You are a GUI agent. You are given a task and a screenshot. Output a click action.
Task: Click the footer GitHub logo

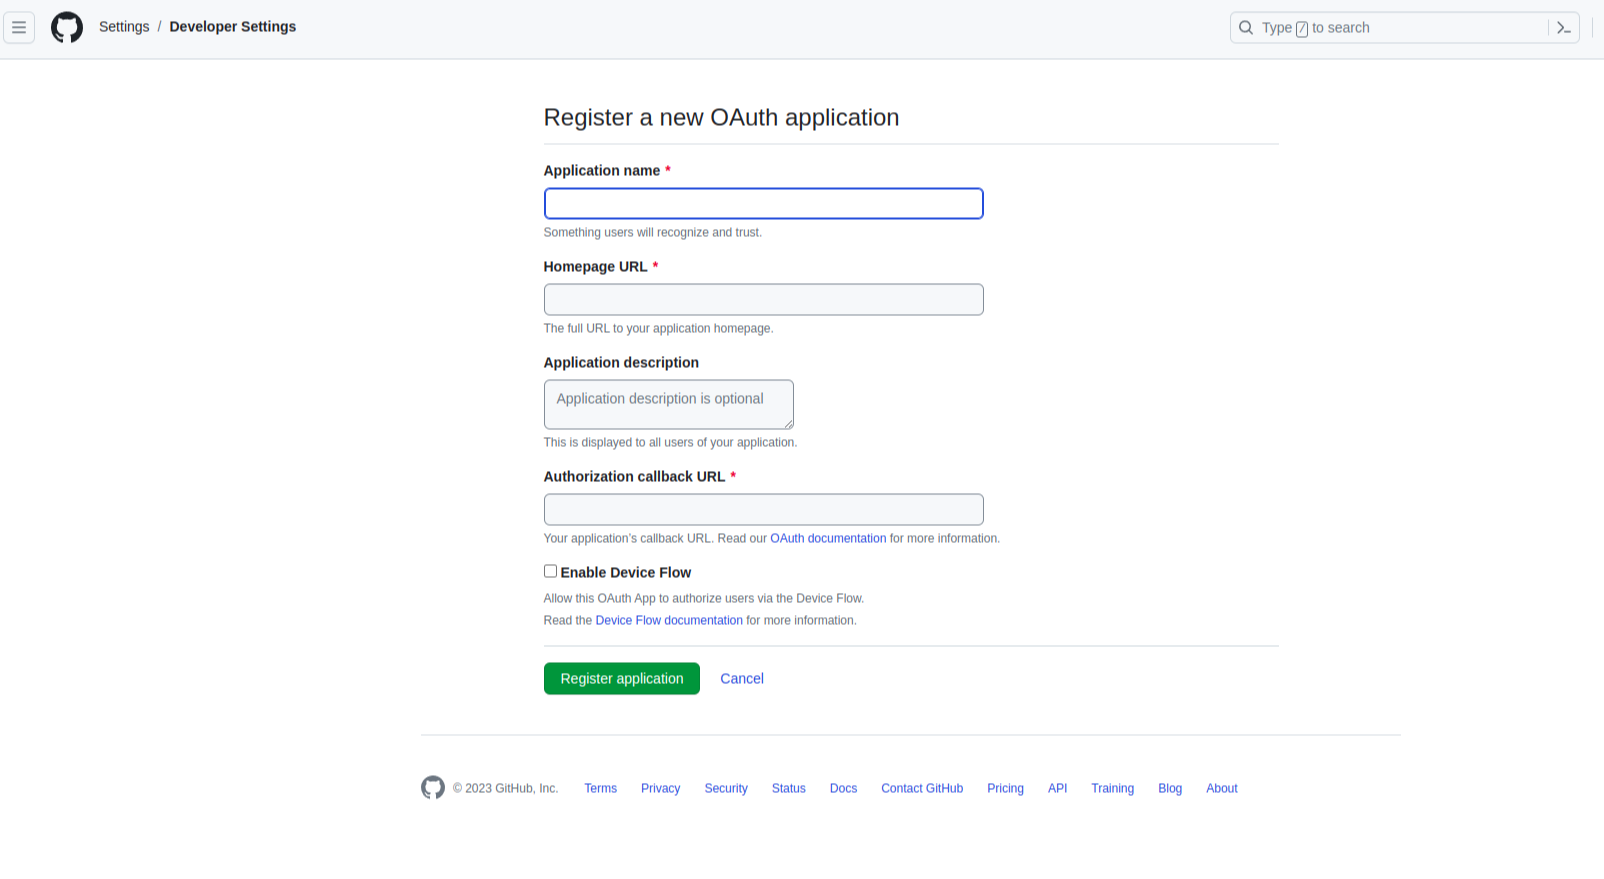[x=433, y=788]
